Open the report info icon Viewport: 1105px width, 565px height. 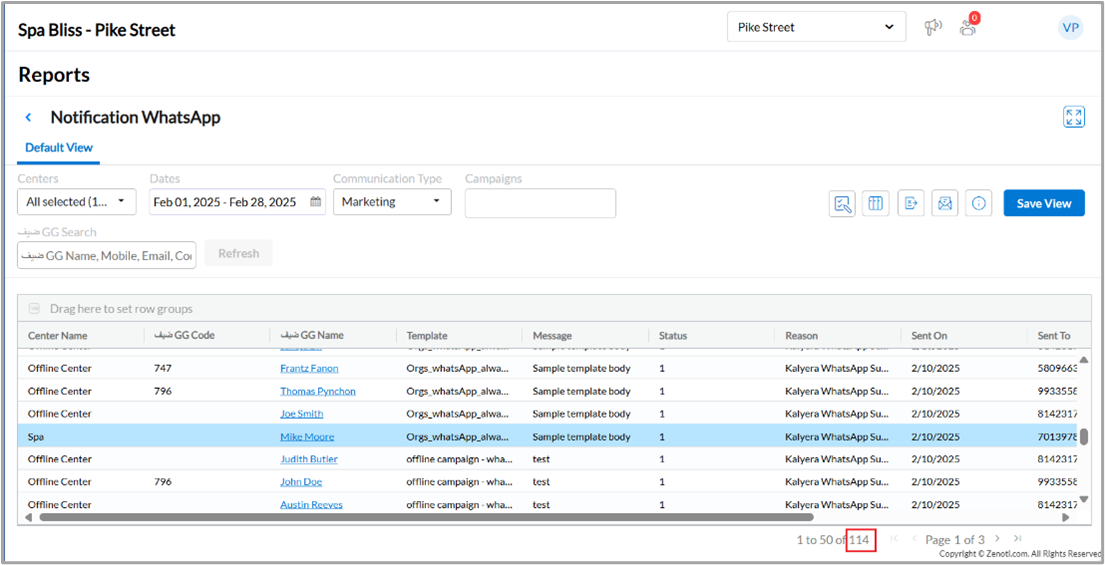click(979, 203)
